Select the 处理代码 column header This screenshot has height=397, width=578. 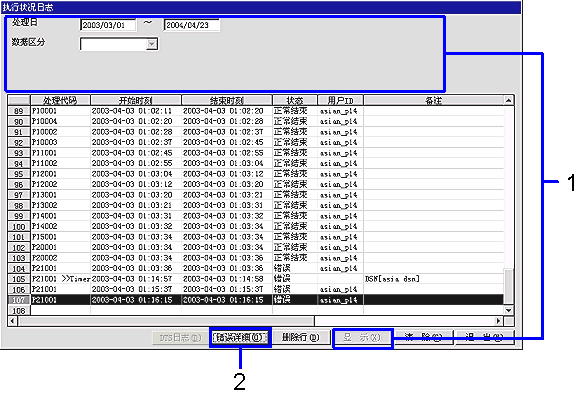click(60, 100)
